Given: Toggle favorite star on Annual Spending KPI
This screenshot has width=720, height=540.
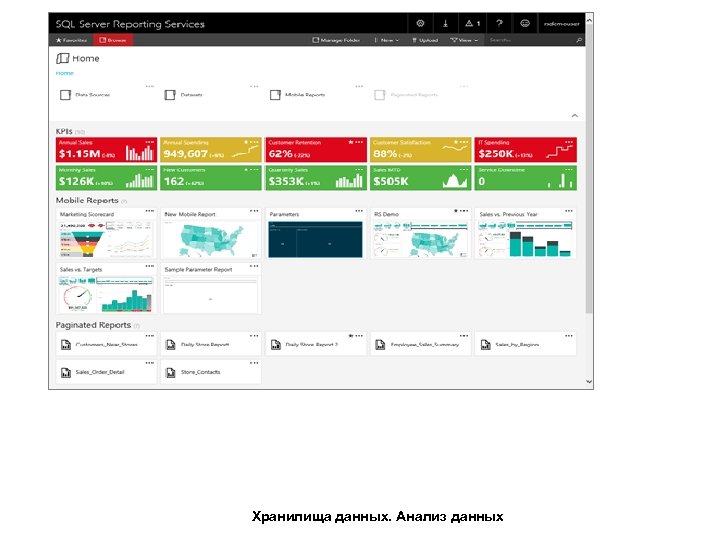Looking at the screenshot, I should click(x=246, y=142).
